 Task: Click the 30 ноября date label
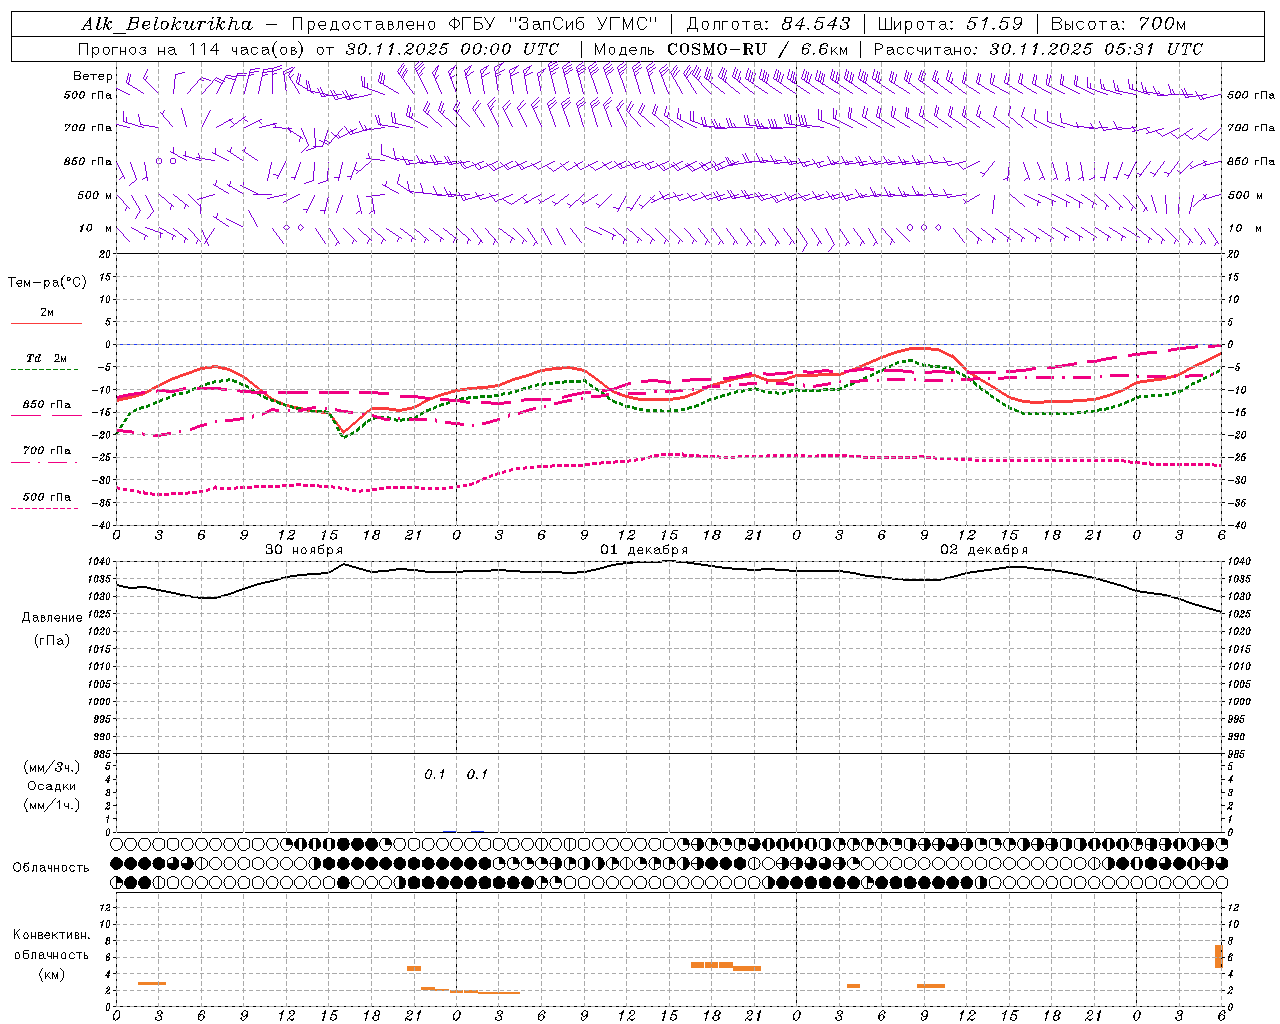pyautogui.click(x=304, y=550)
